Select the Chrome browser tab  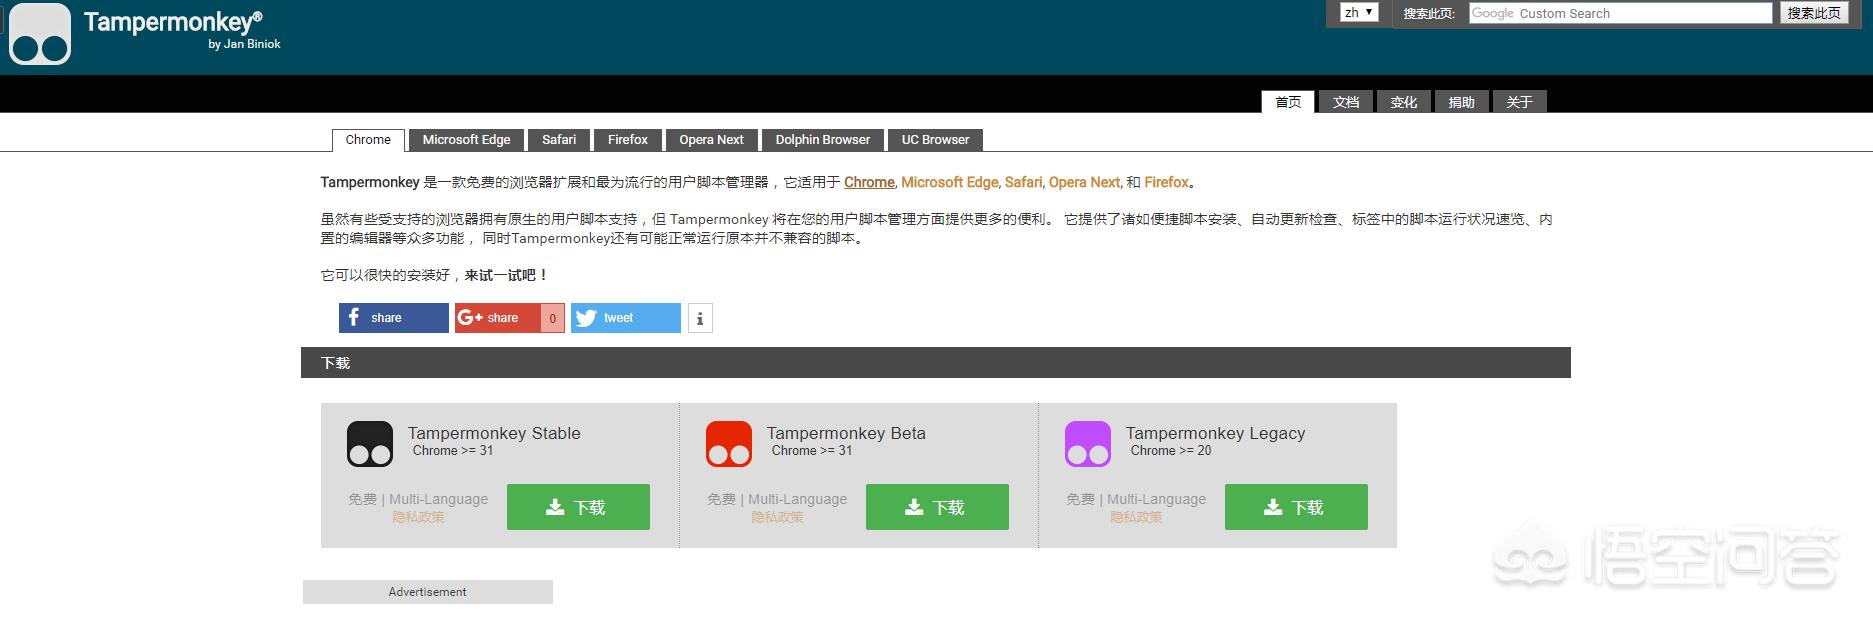[368, 140]
